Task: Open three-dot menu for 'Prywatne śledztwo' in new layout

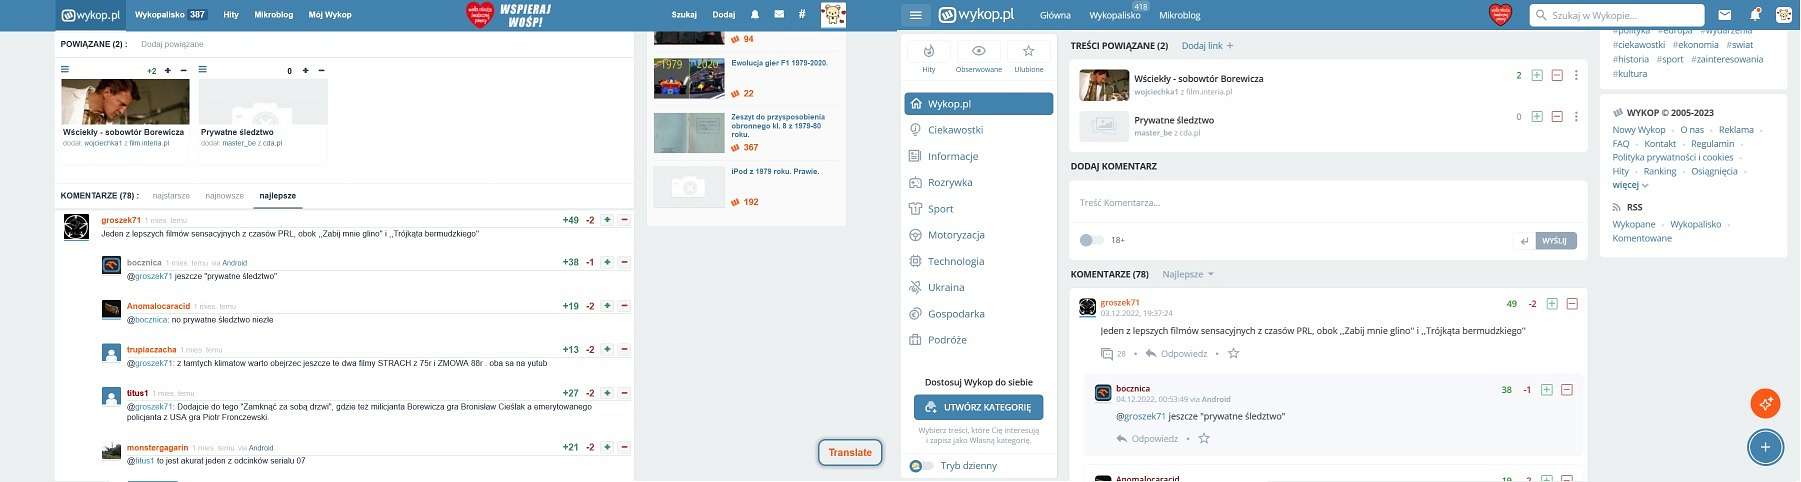Action: click(1577, 117)
